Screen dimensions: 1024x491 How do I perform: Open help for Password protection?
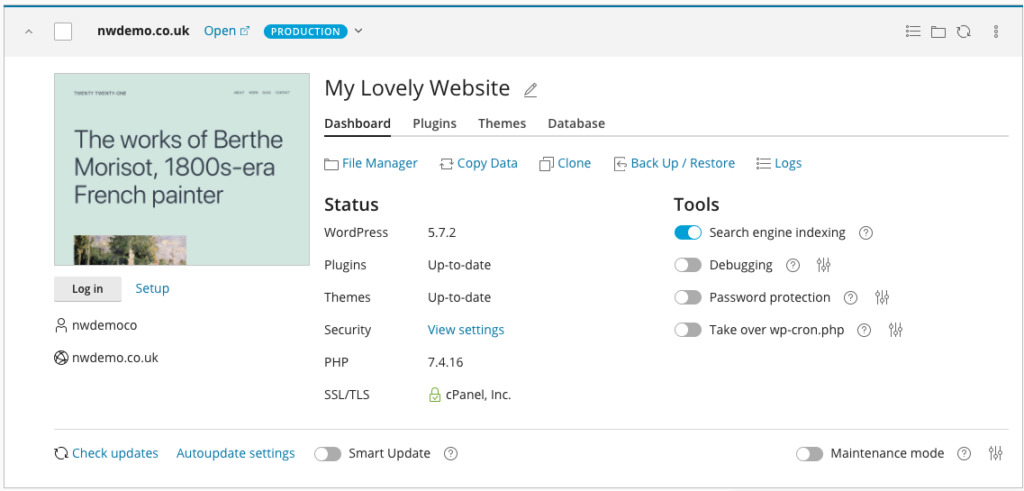coord(850,298)
